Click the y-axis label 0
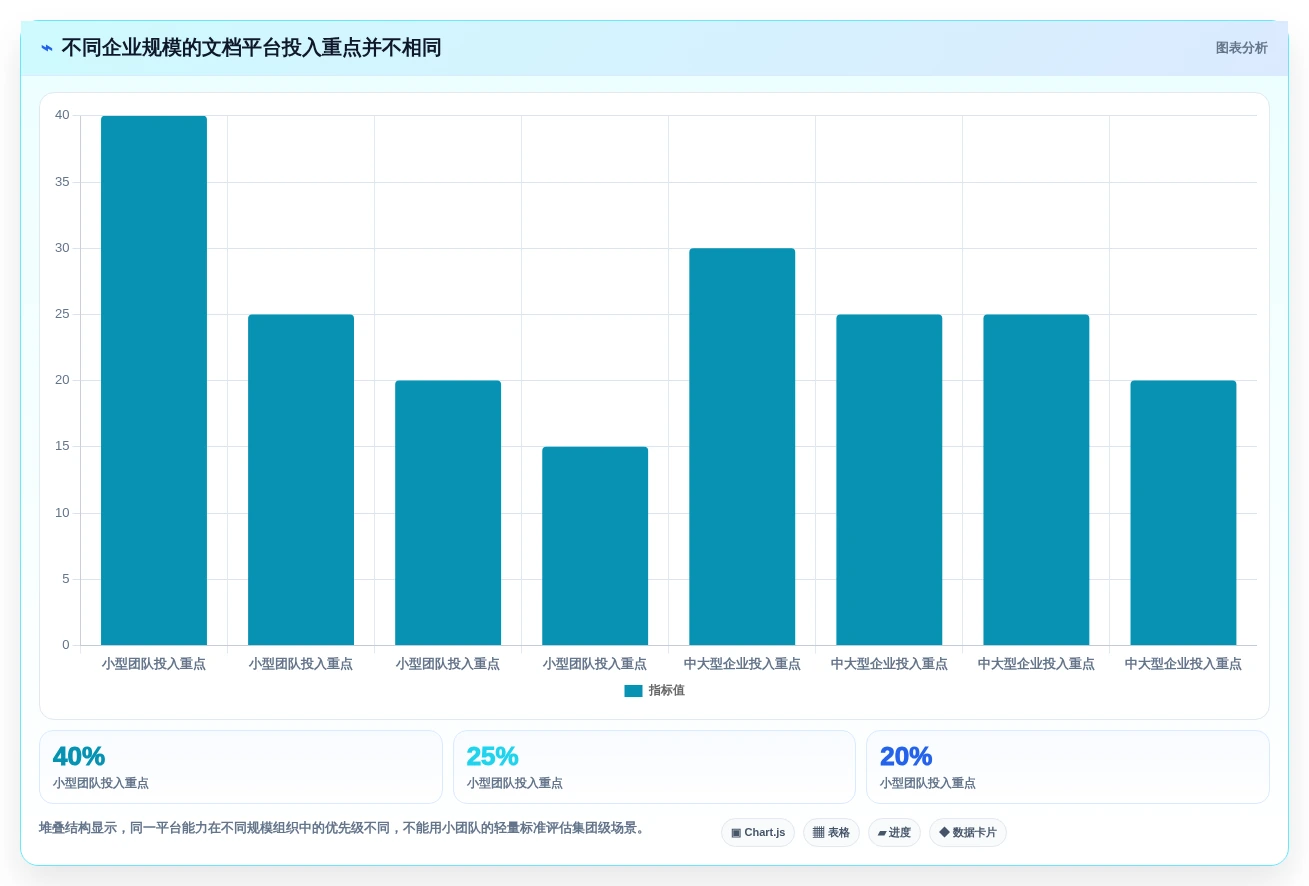Viewport: 1309px width, 886px height. point(66,645)
